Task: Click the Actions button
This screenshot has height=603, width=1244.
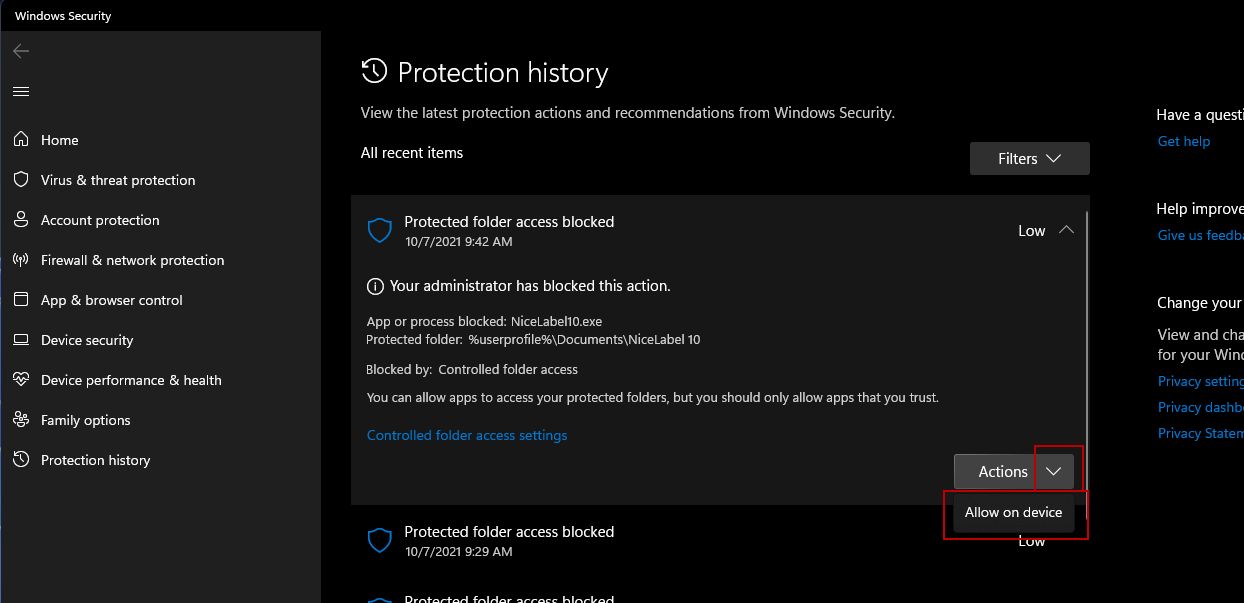Action: (1002, 471)
